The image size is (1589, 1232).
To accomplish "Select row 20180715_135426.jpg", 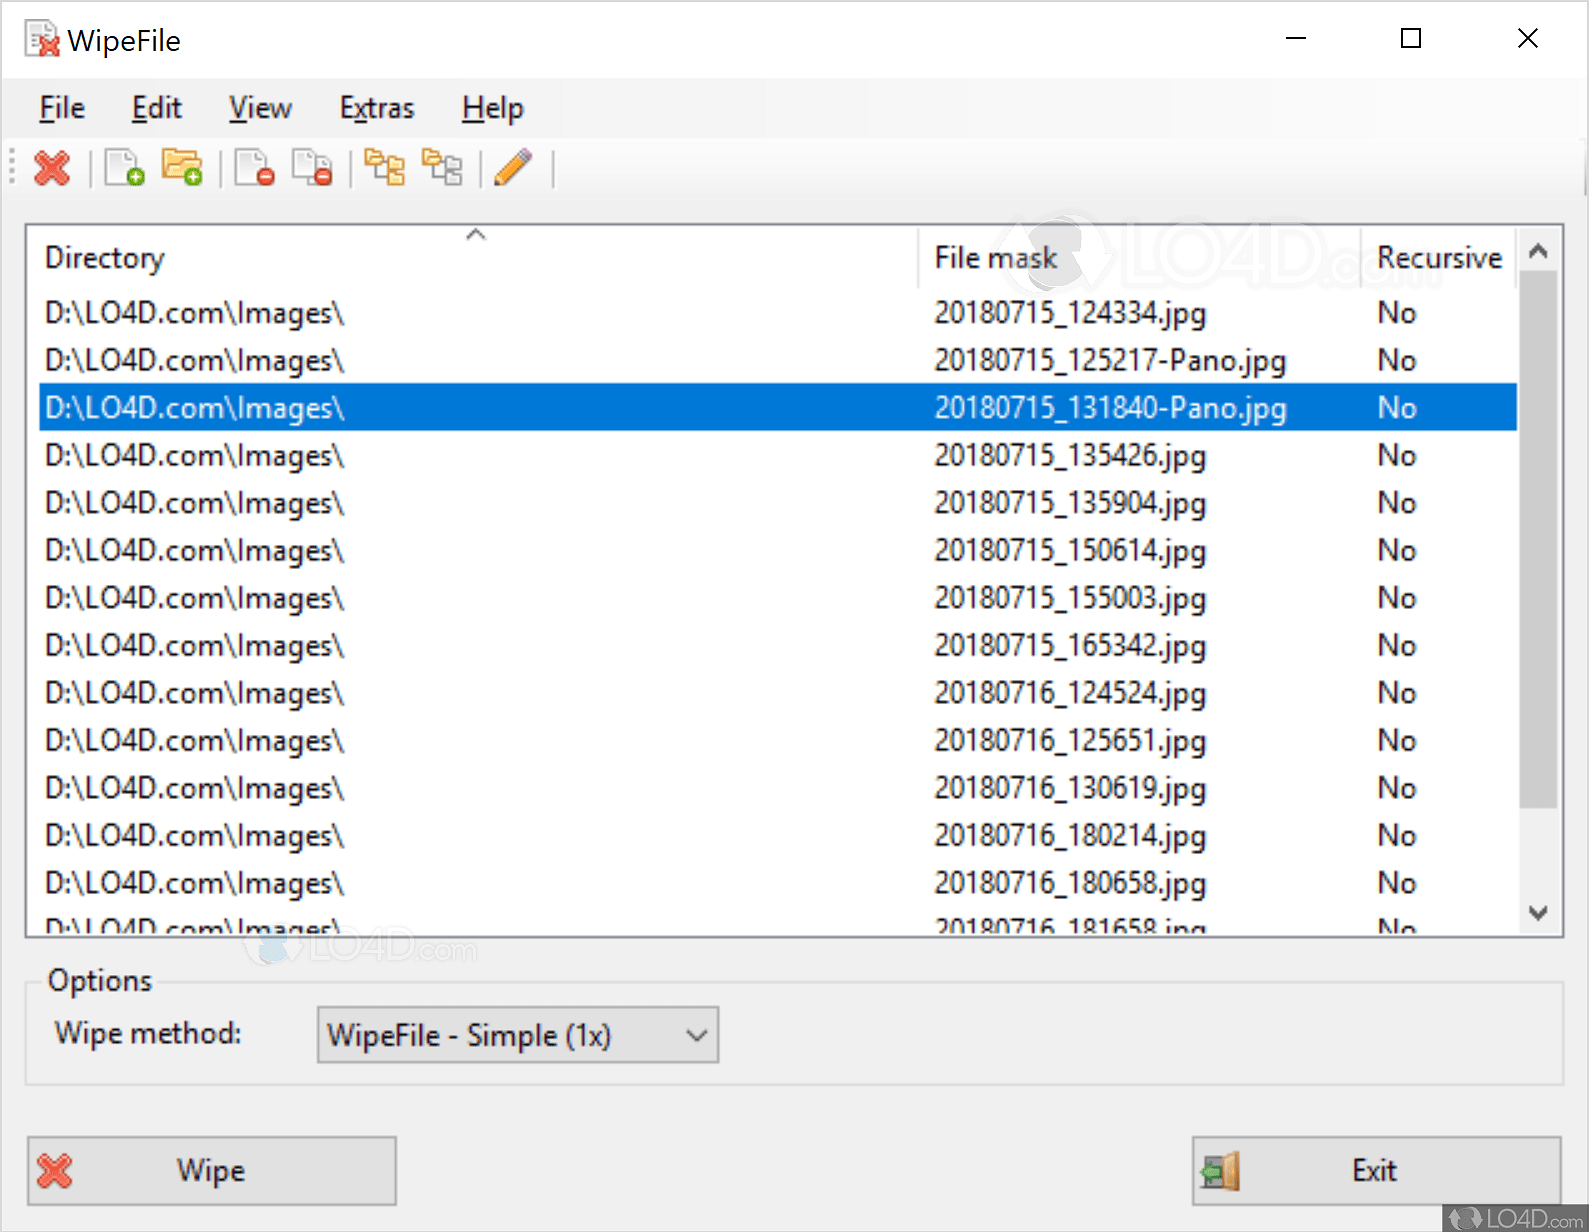I will coord(778,455).
